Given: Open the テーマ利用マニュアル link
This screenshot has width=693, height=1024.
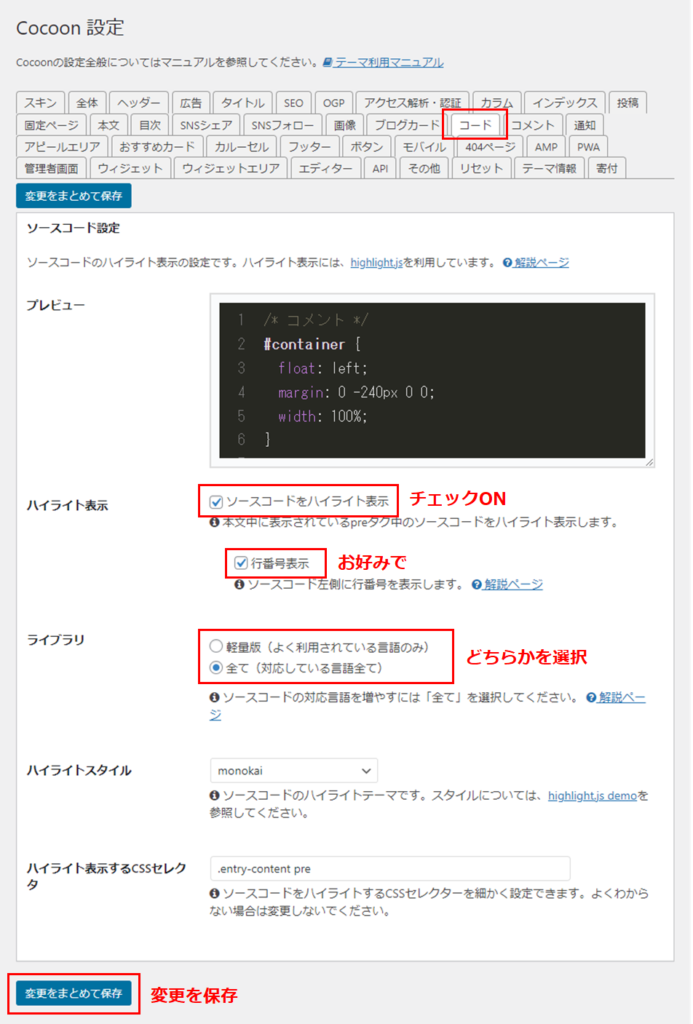Looking at the screenshot, I should pyautogui.click(x=389, y=62).
